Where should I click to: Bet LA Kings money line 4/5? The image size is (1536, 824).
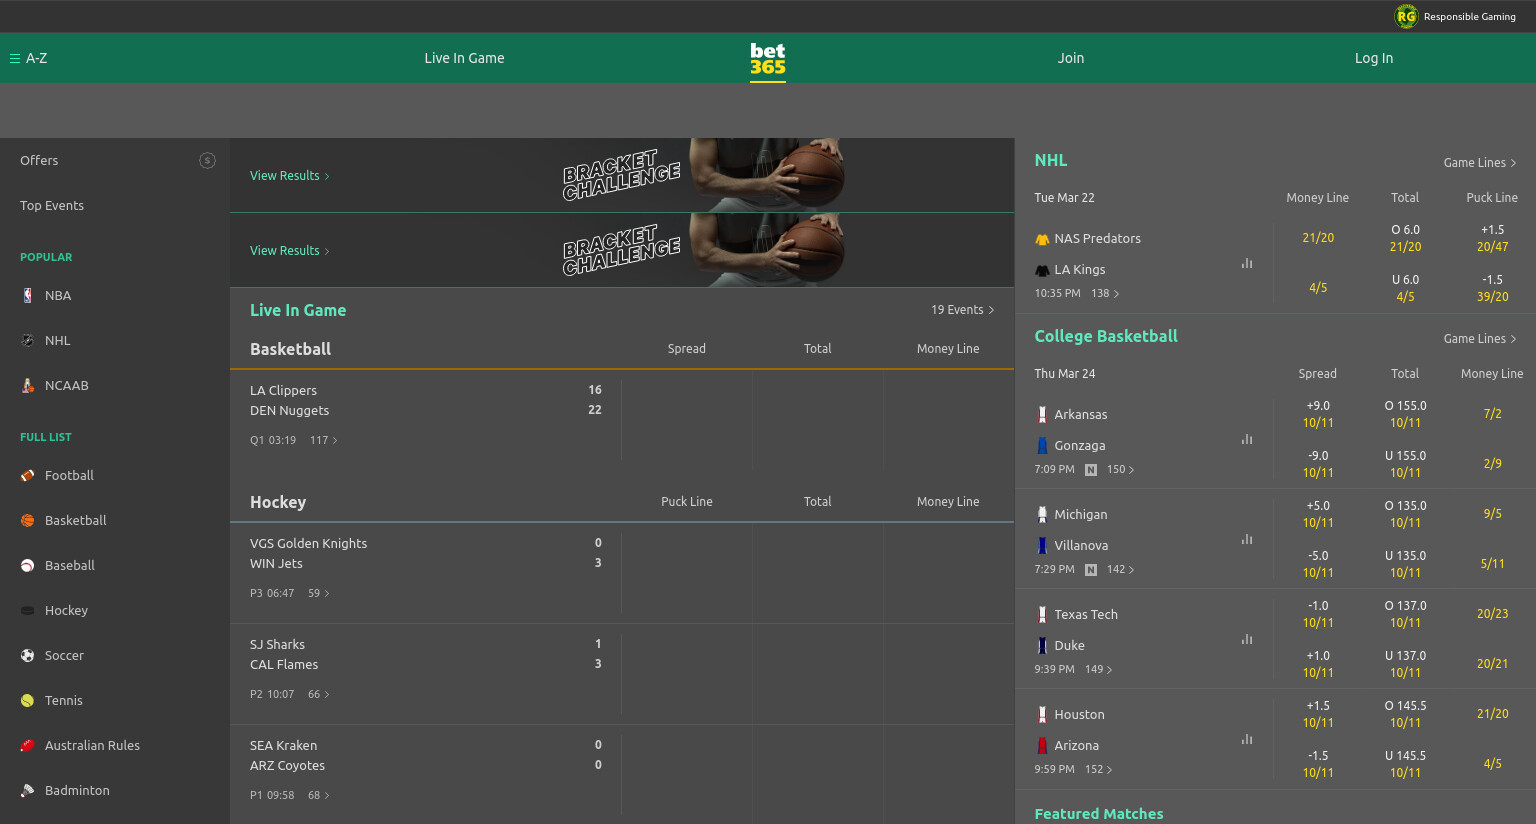(x=1318, y=288)
